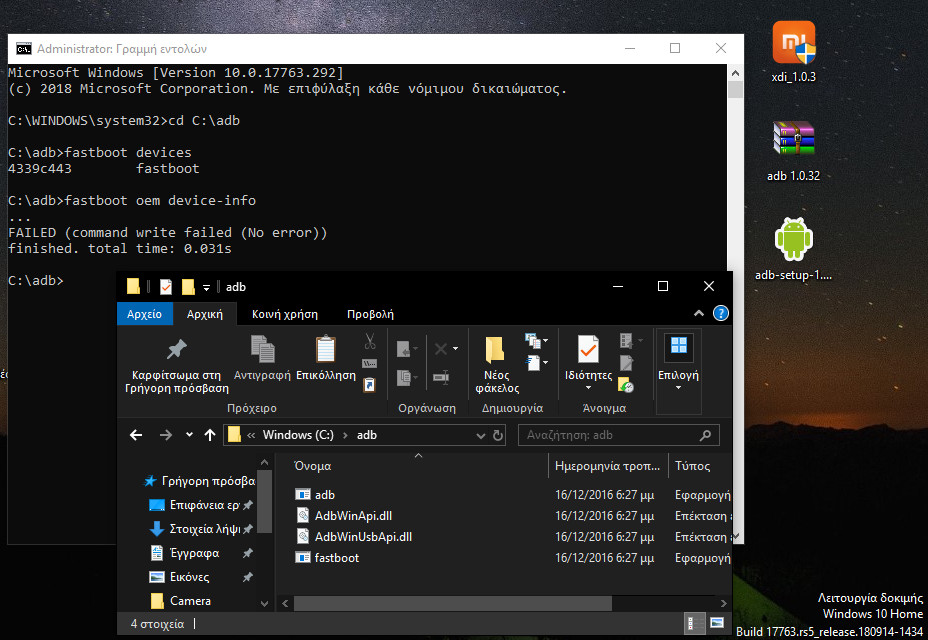Screen dimensions: 928x640
Task: Expand the Ιδιότητες (Properties) dropdown arrow
Action: pos(588,388)
